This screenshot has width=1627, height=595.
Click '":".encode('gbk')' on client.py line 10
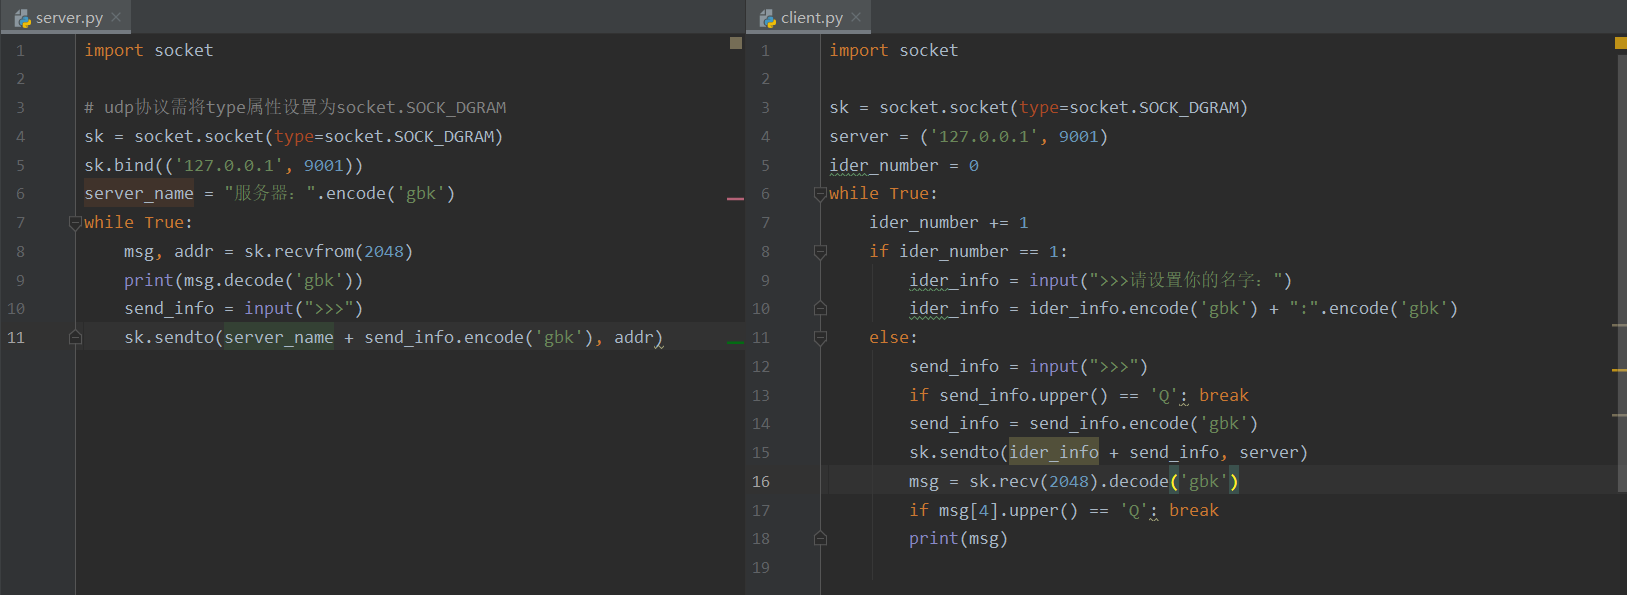(x=1373, y=309)
